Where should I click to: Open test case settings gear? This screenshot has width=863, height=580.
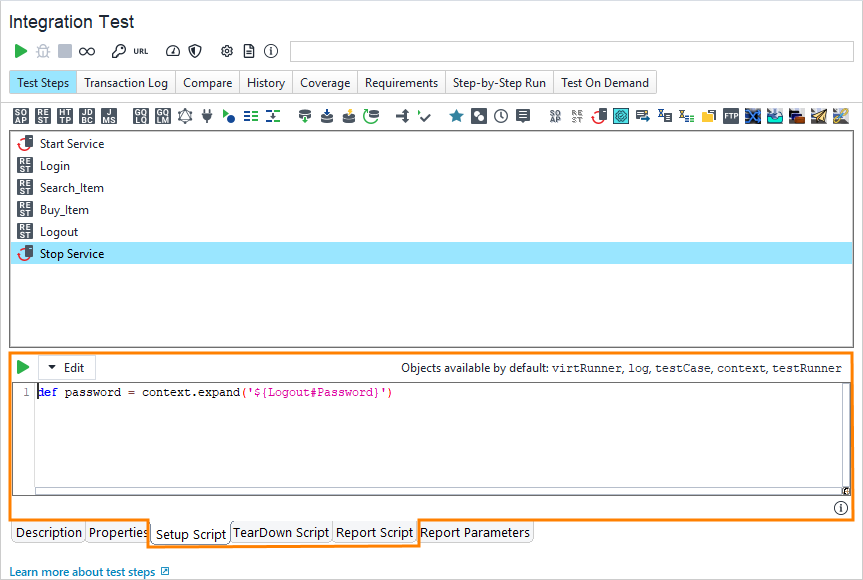(x=227, y=51)
